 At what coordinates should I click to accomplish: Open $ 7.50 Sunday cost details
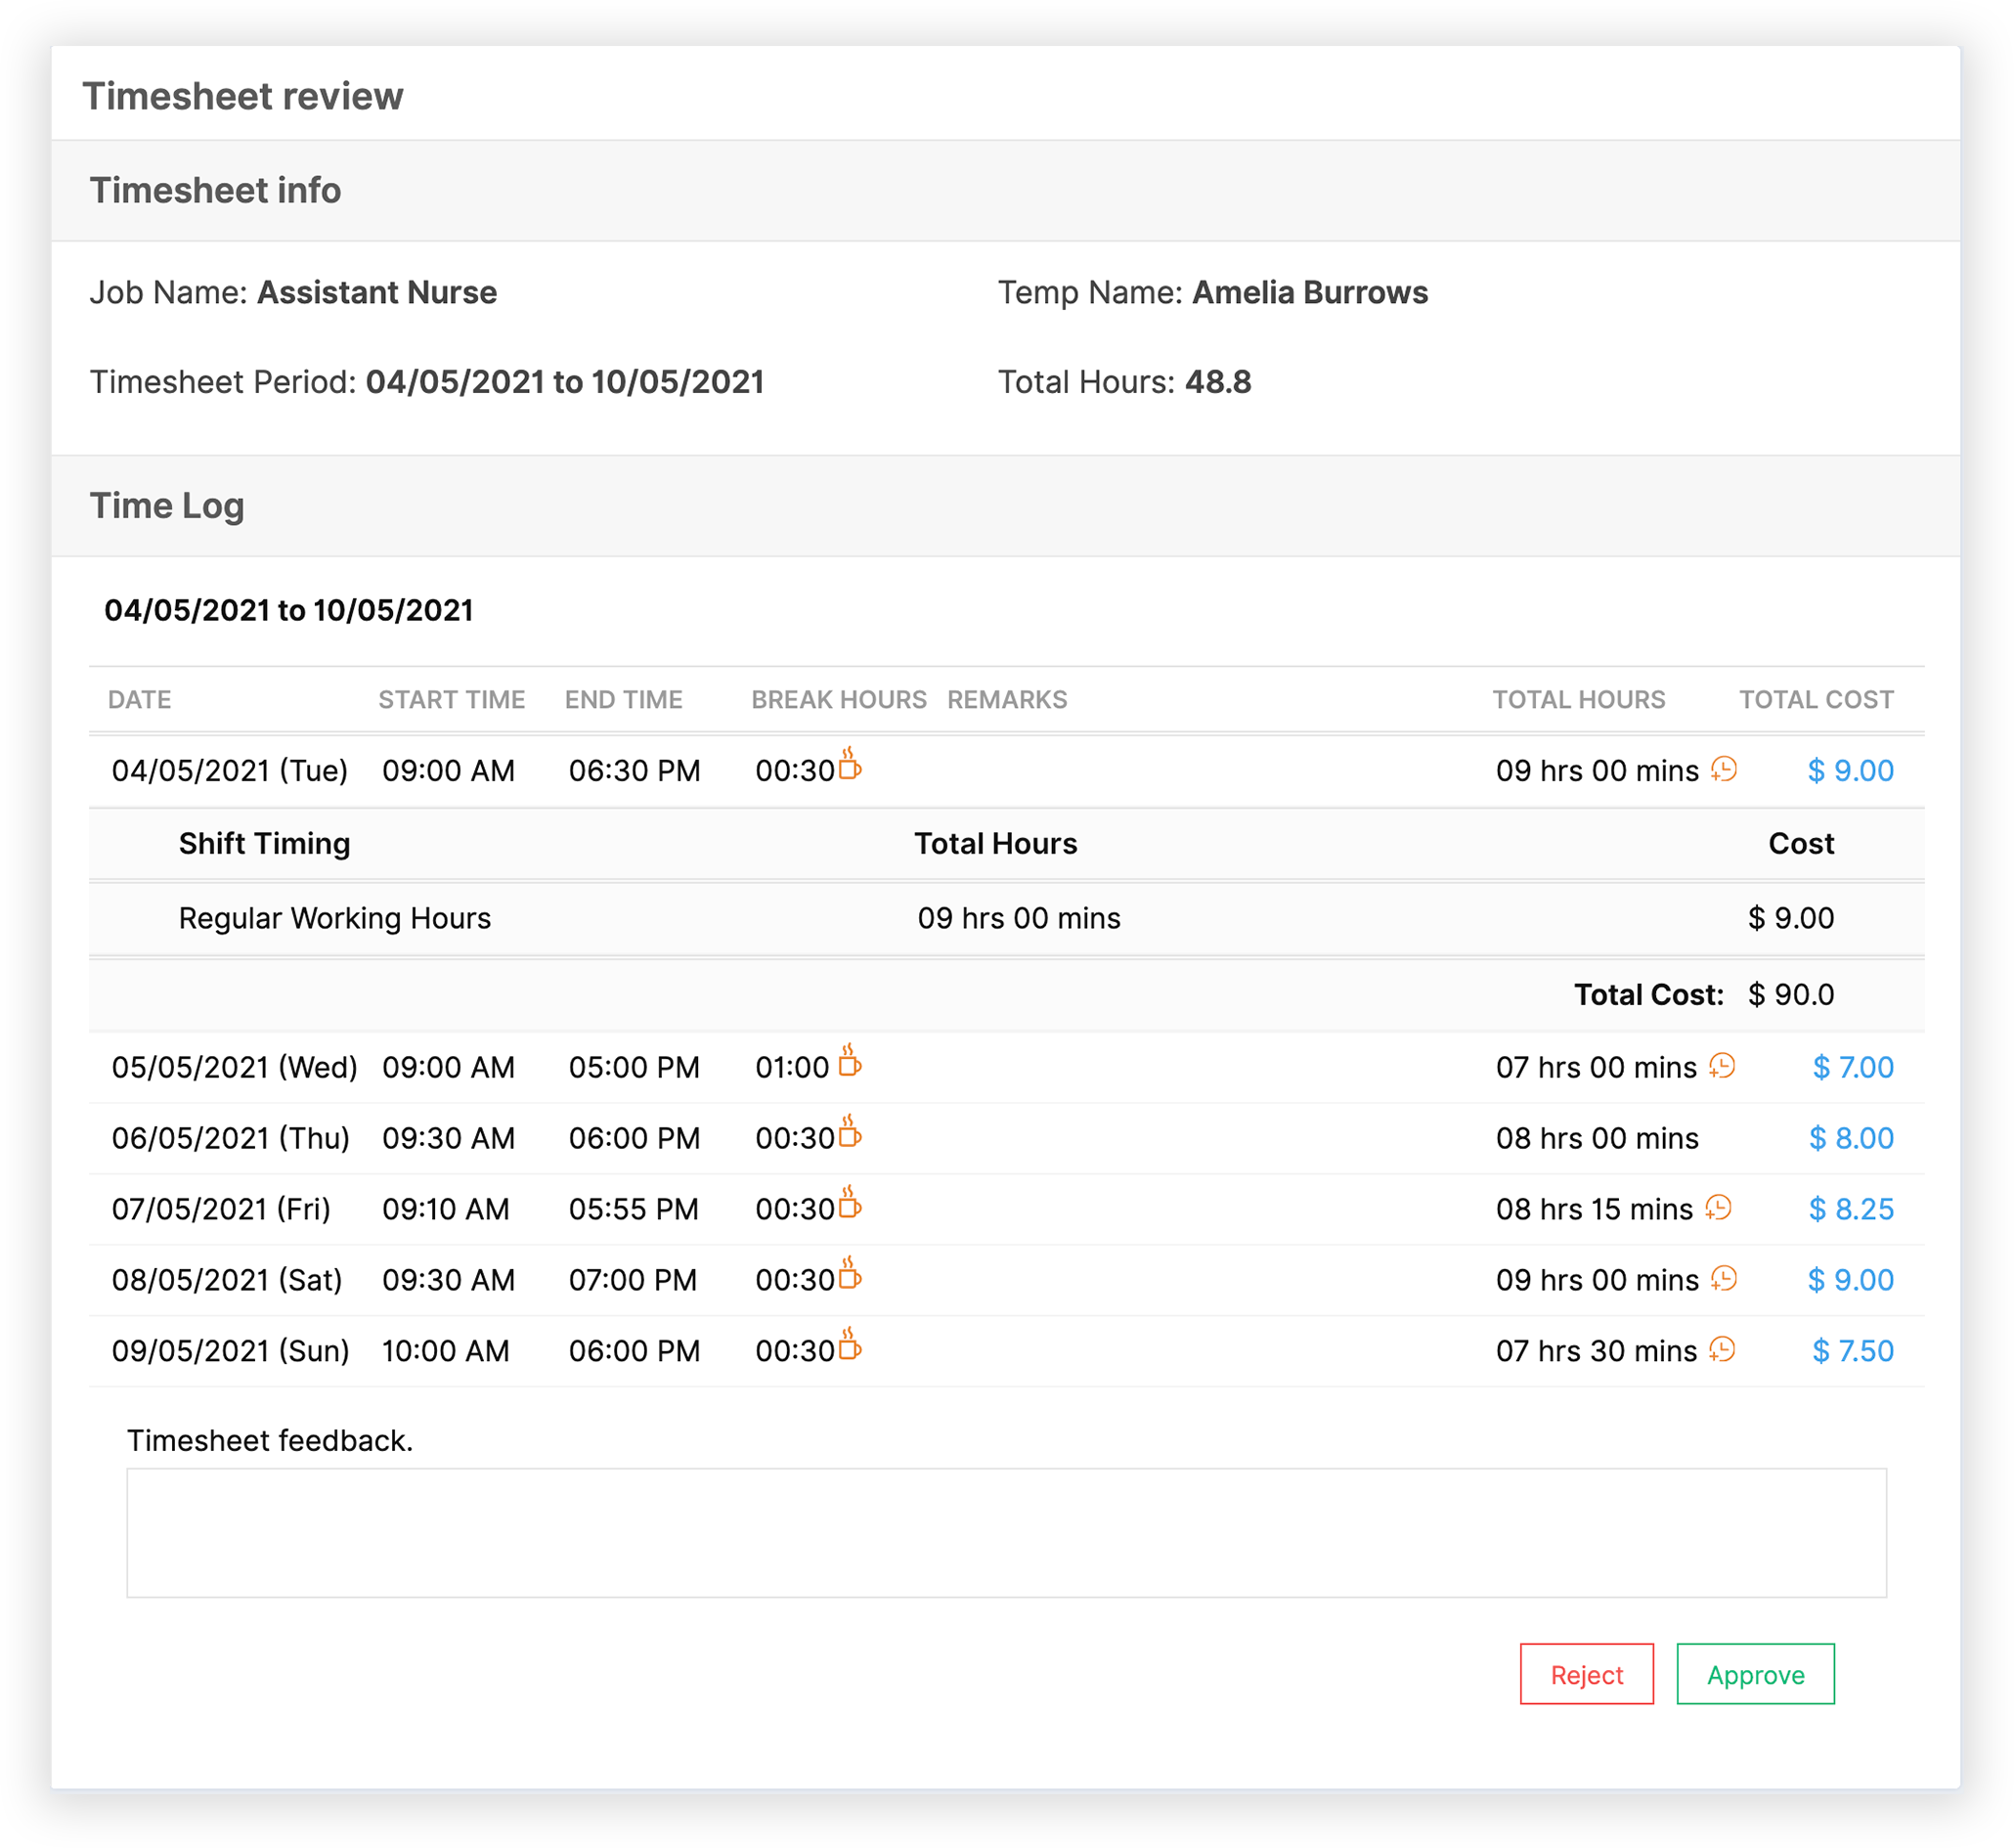point(1852,1352)
